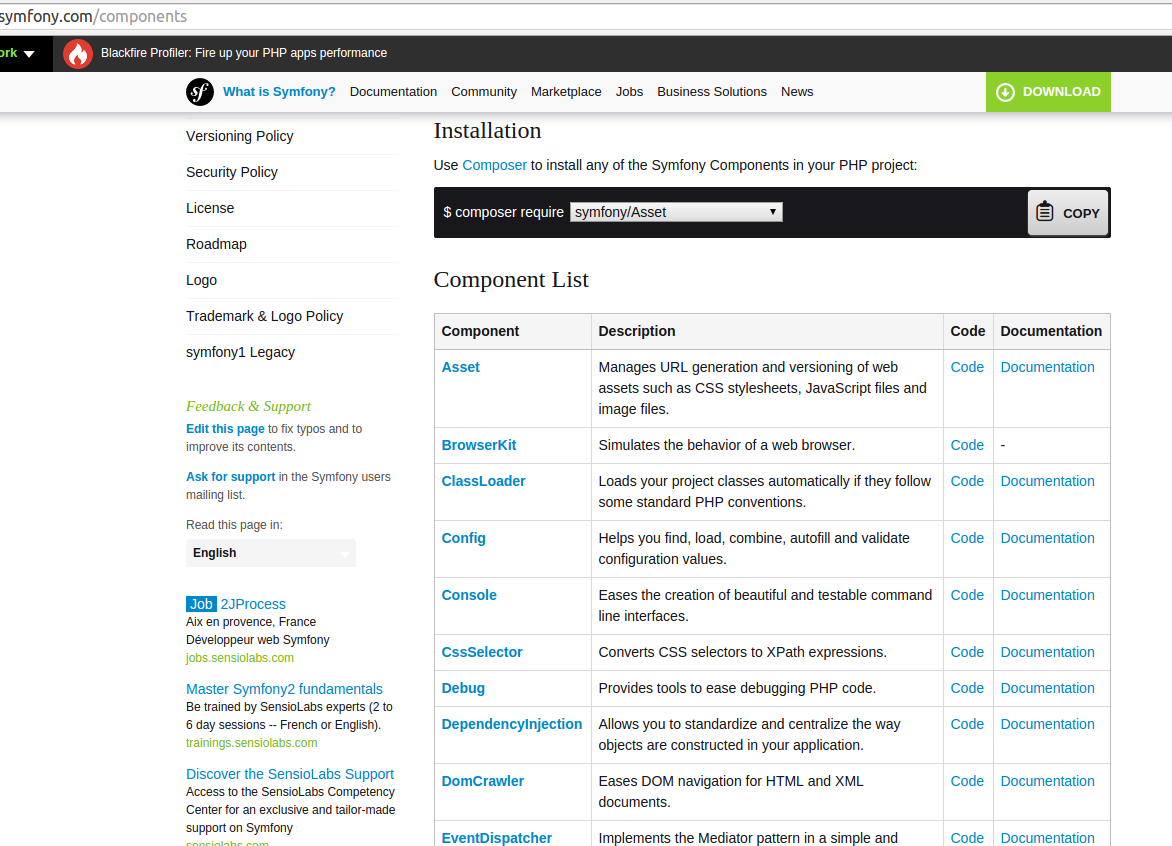Screen dimensions: 1172x846
Task: Open the 2JProcess job link
Action: [x=253, y=604]
